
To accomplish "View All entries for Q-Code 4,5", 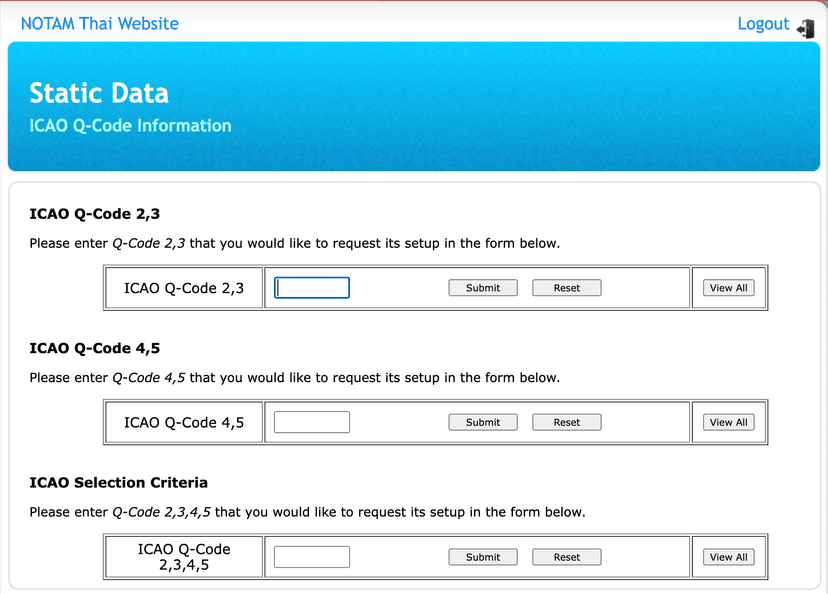I will pos(728,422).
